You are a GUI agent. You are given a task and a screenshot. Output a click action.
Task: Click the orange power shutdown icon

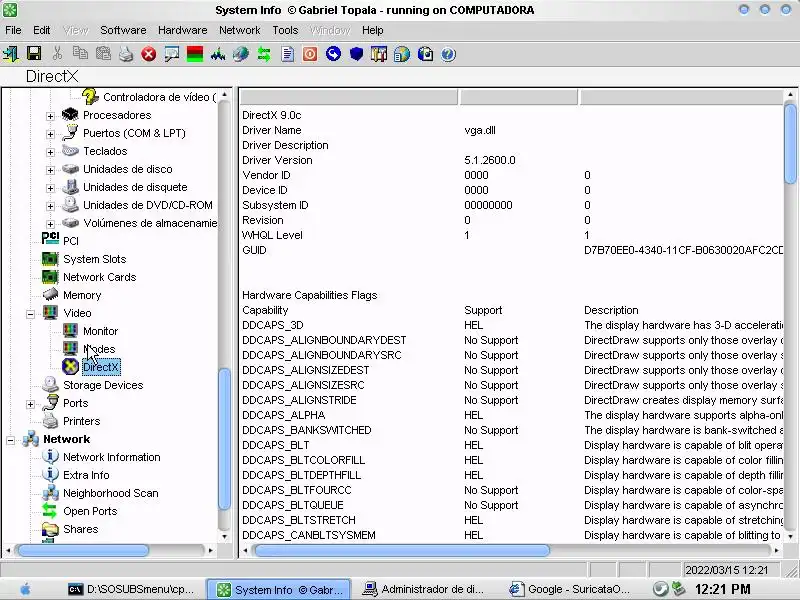tap(310, 54)
